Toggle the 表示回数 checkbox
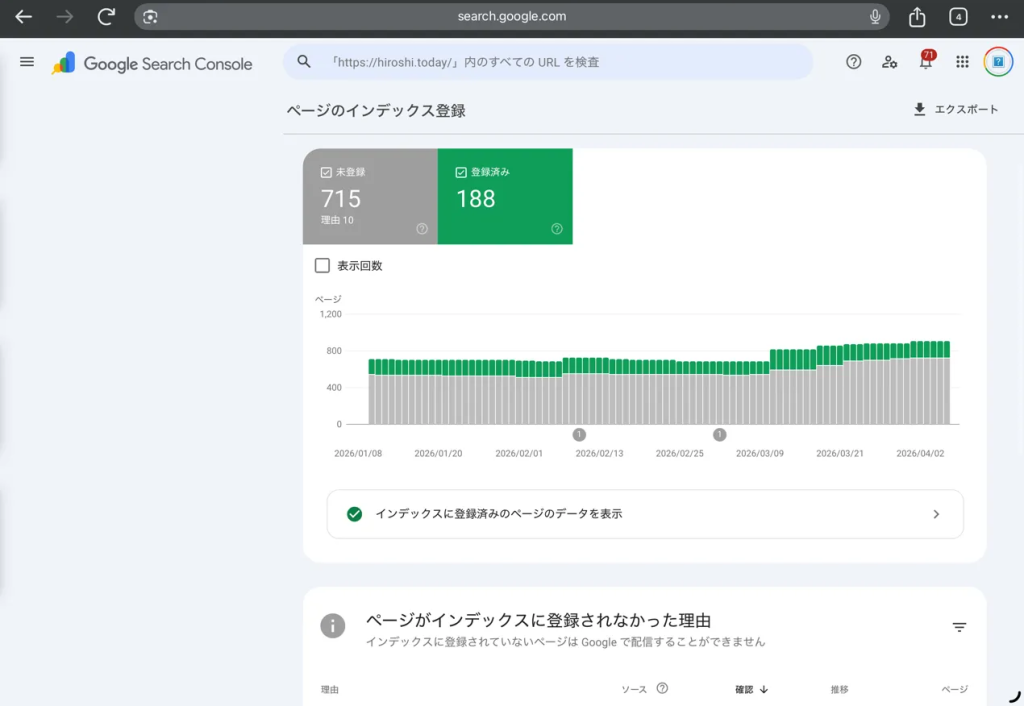This screenshot has width=1024, height=706. pos(322,266)
